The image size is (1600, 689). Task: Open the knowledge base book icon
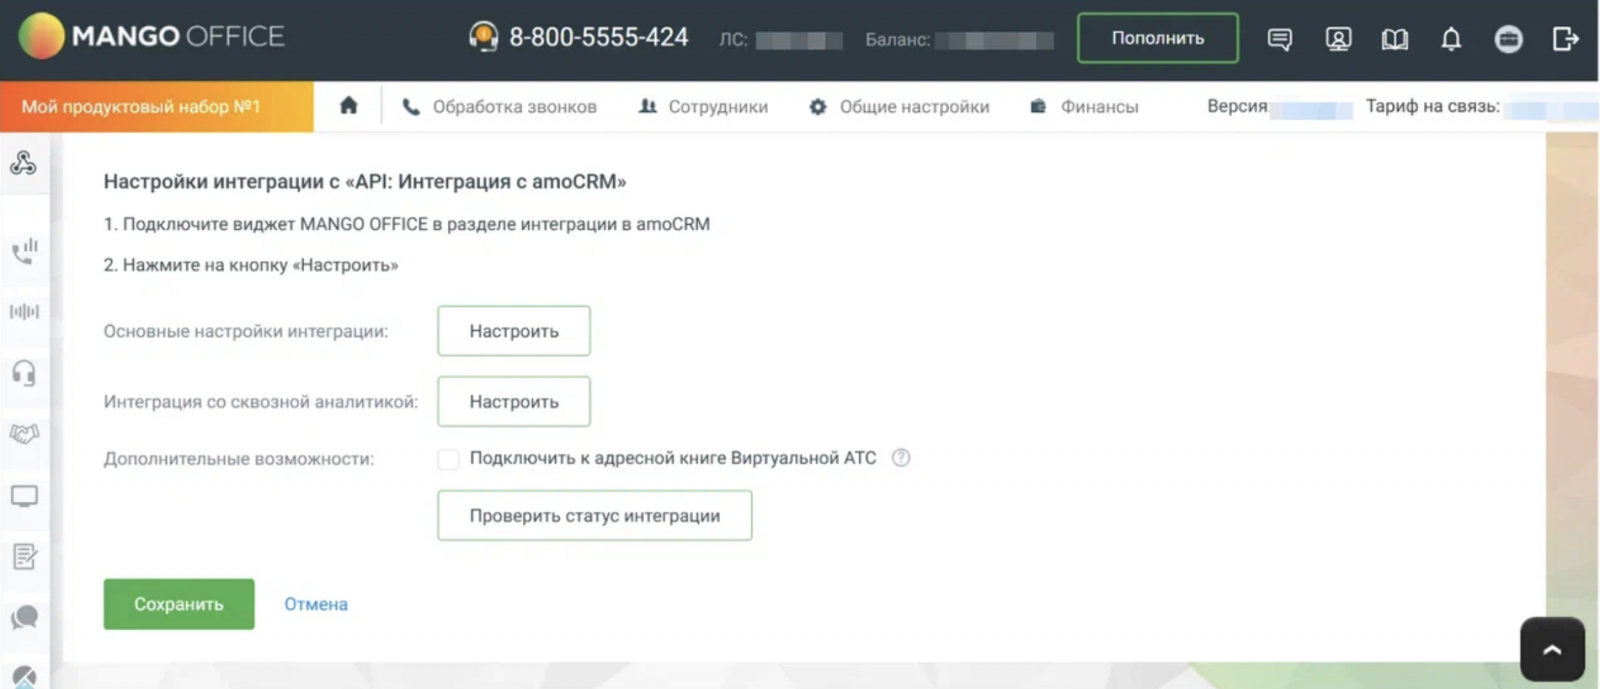1394,39
